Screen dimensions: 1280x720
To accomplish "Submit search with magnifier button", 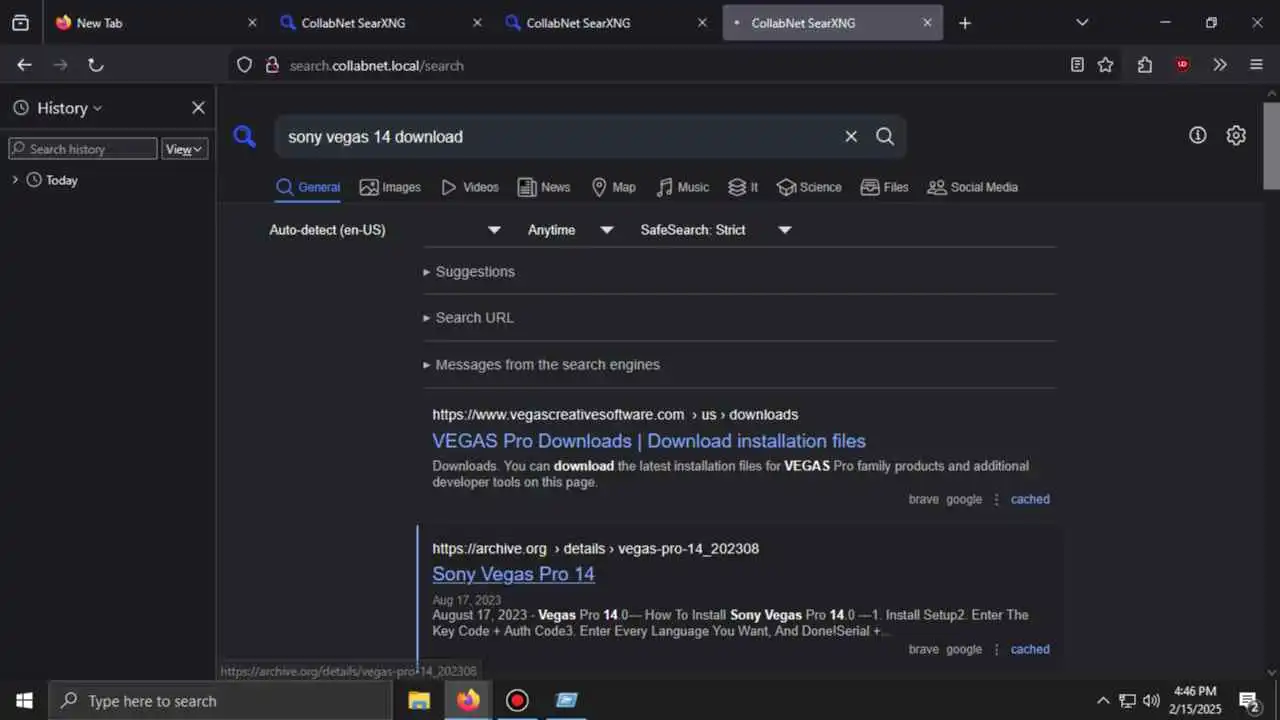I will click(x=885, y=137).
